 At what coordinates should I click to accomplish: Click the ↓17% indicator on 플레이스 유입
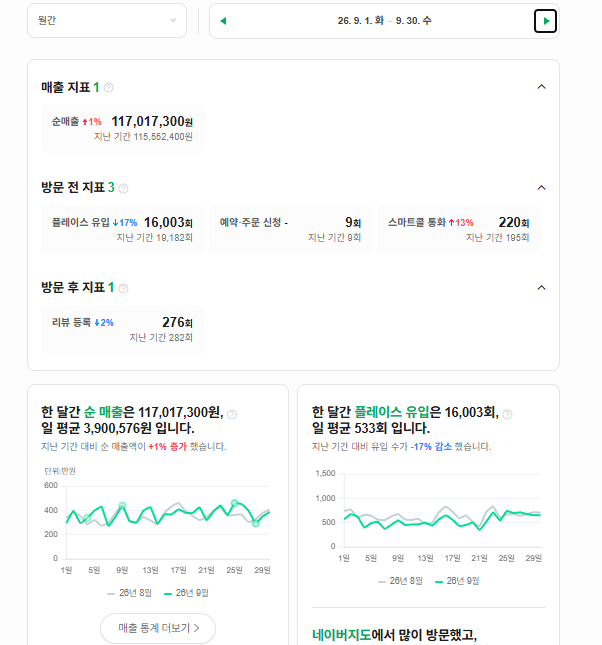125,223
